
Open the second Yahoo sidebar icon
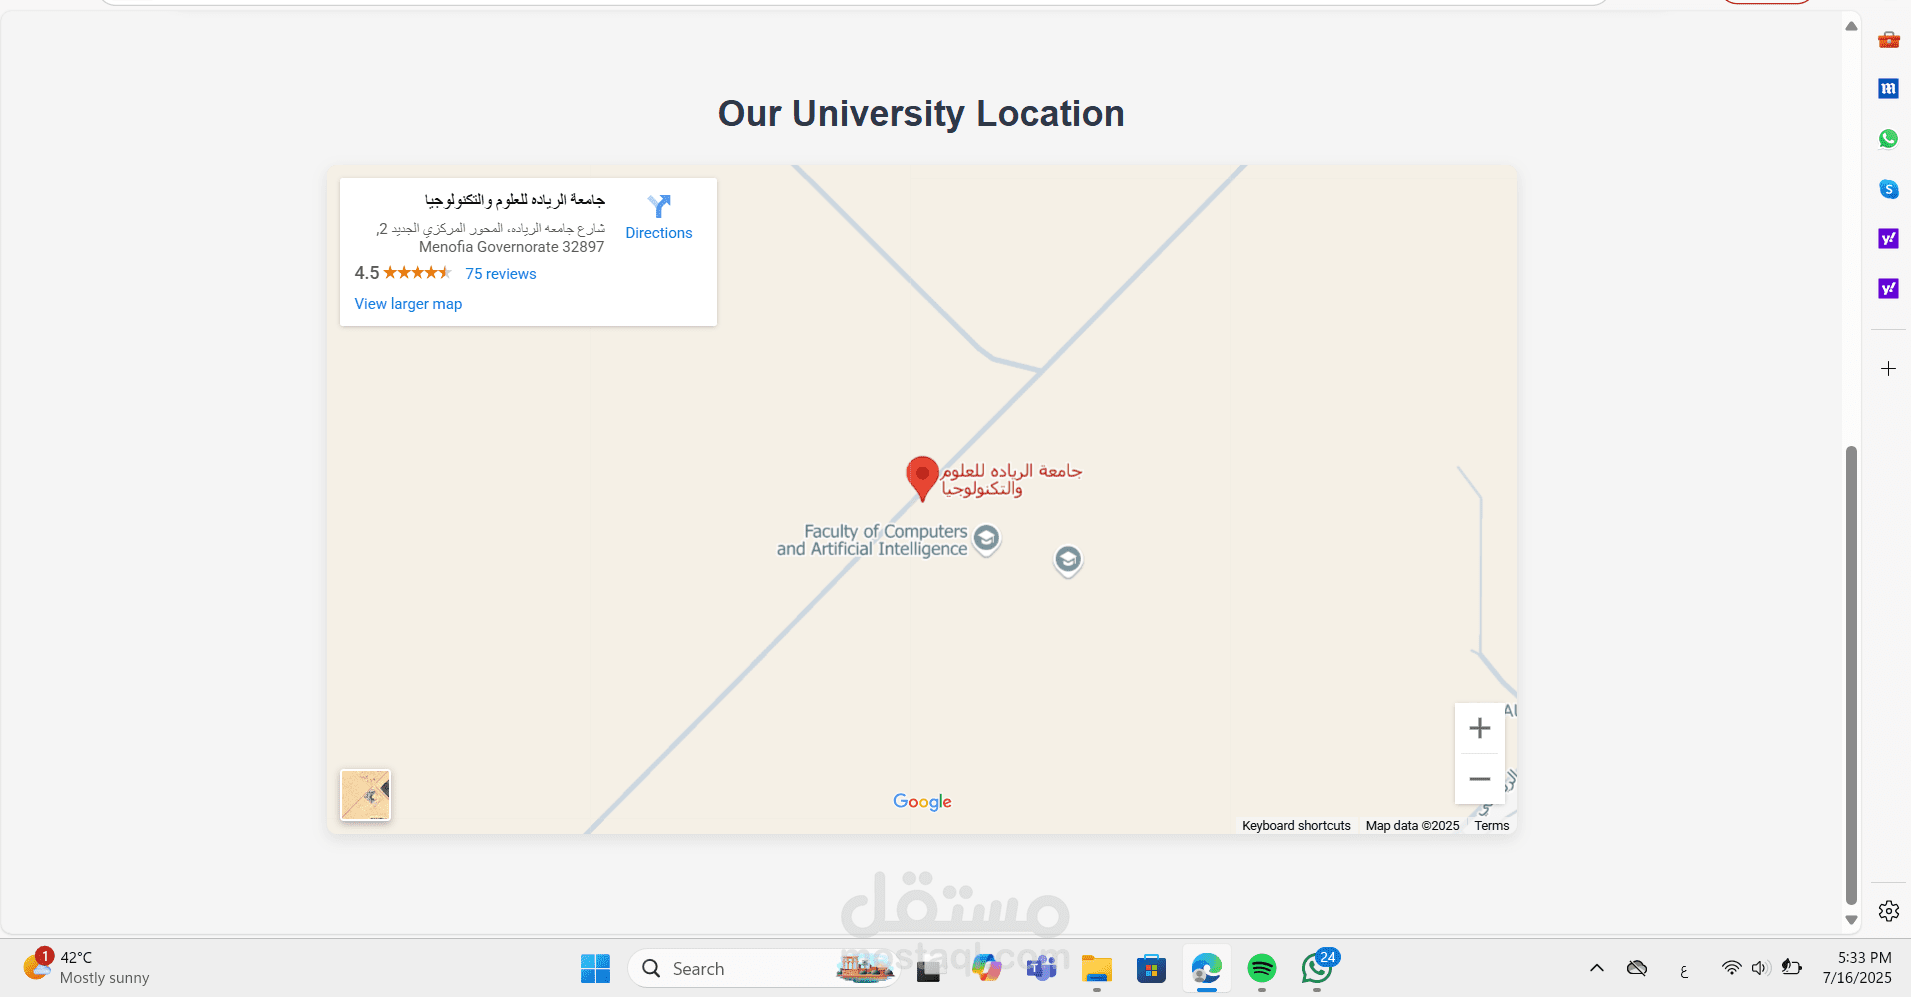click(1888, 289)
